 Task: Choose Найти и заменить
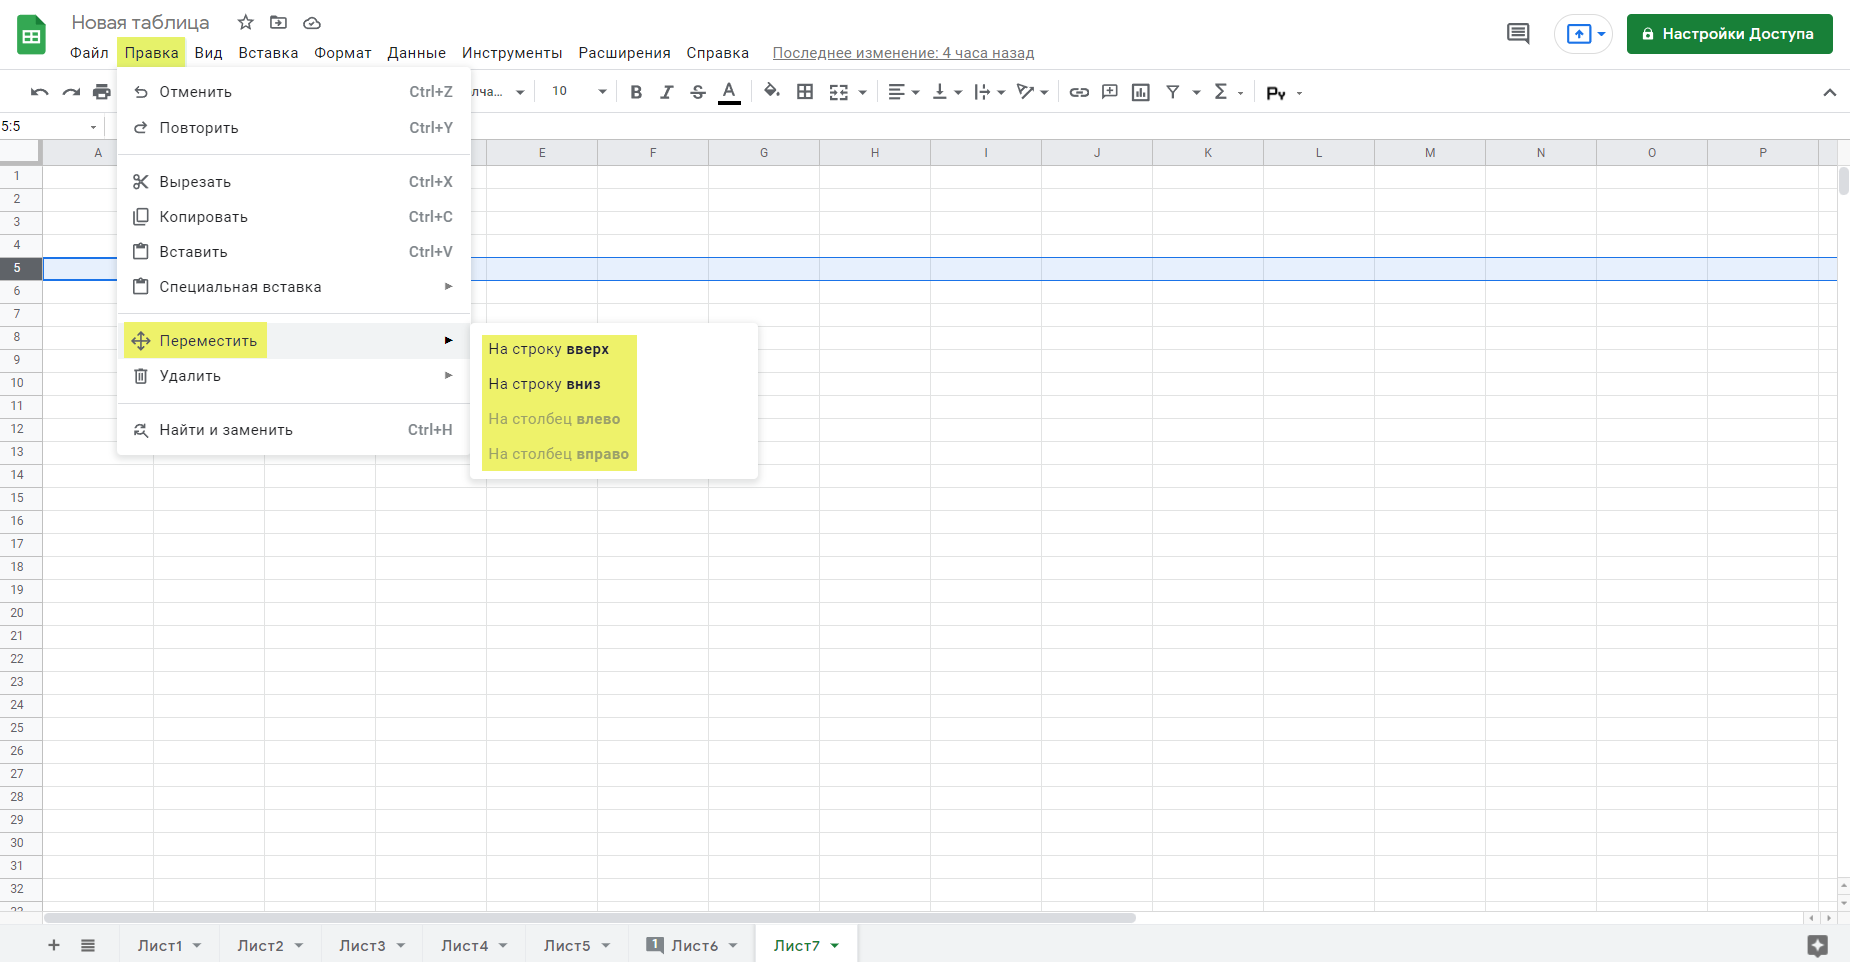point(293,430)
